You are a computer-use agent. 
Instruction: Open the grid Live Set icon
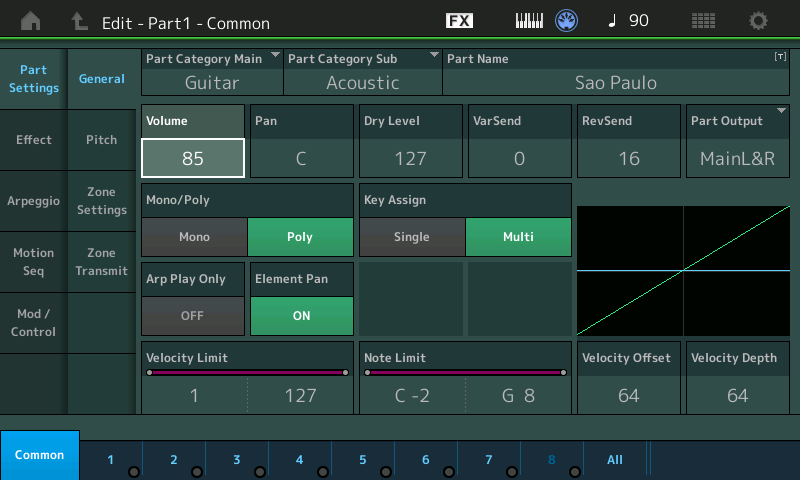pos(703,21)
